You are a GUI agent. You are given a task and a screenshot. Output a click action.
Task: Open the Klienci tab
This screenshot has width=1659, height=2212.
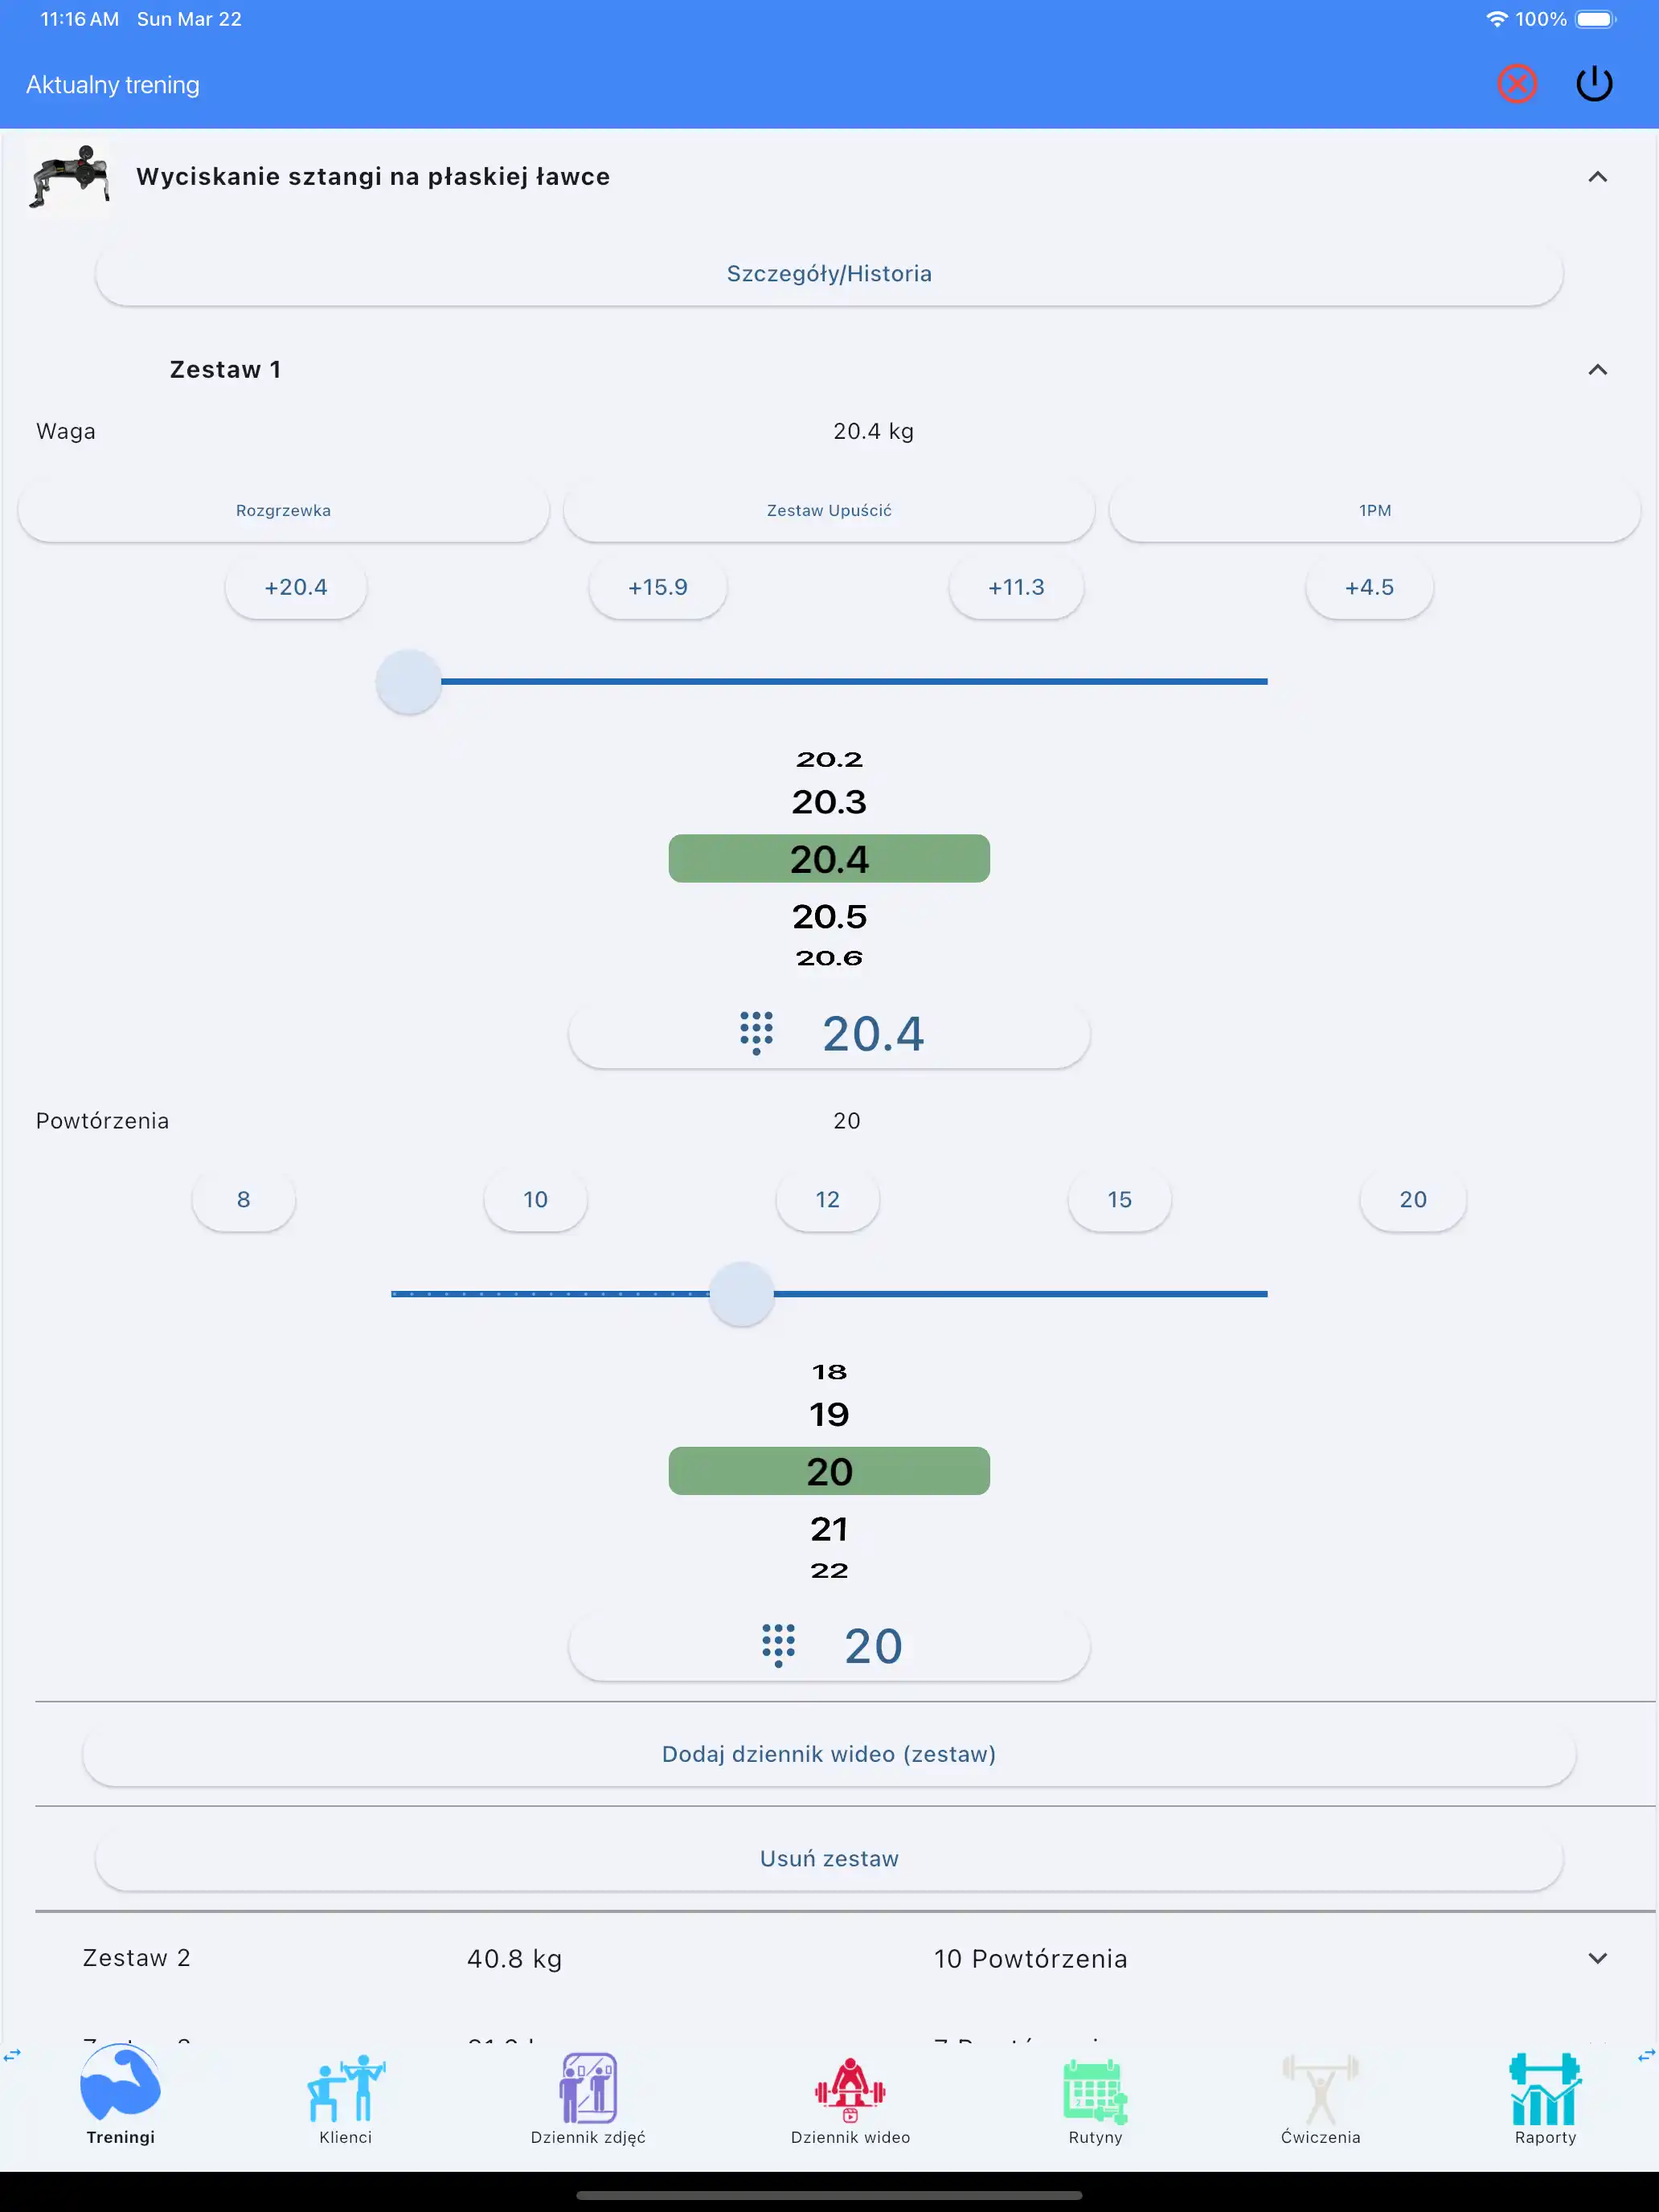point(345,2099)
